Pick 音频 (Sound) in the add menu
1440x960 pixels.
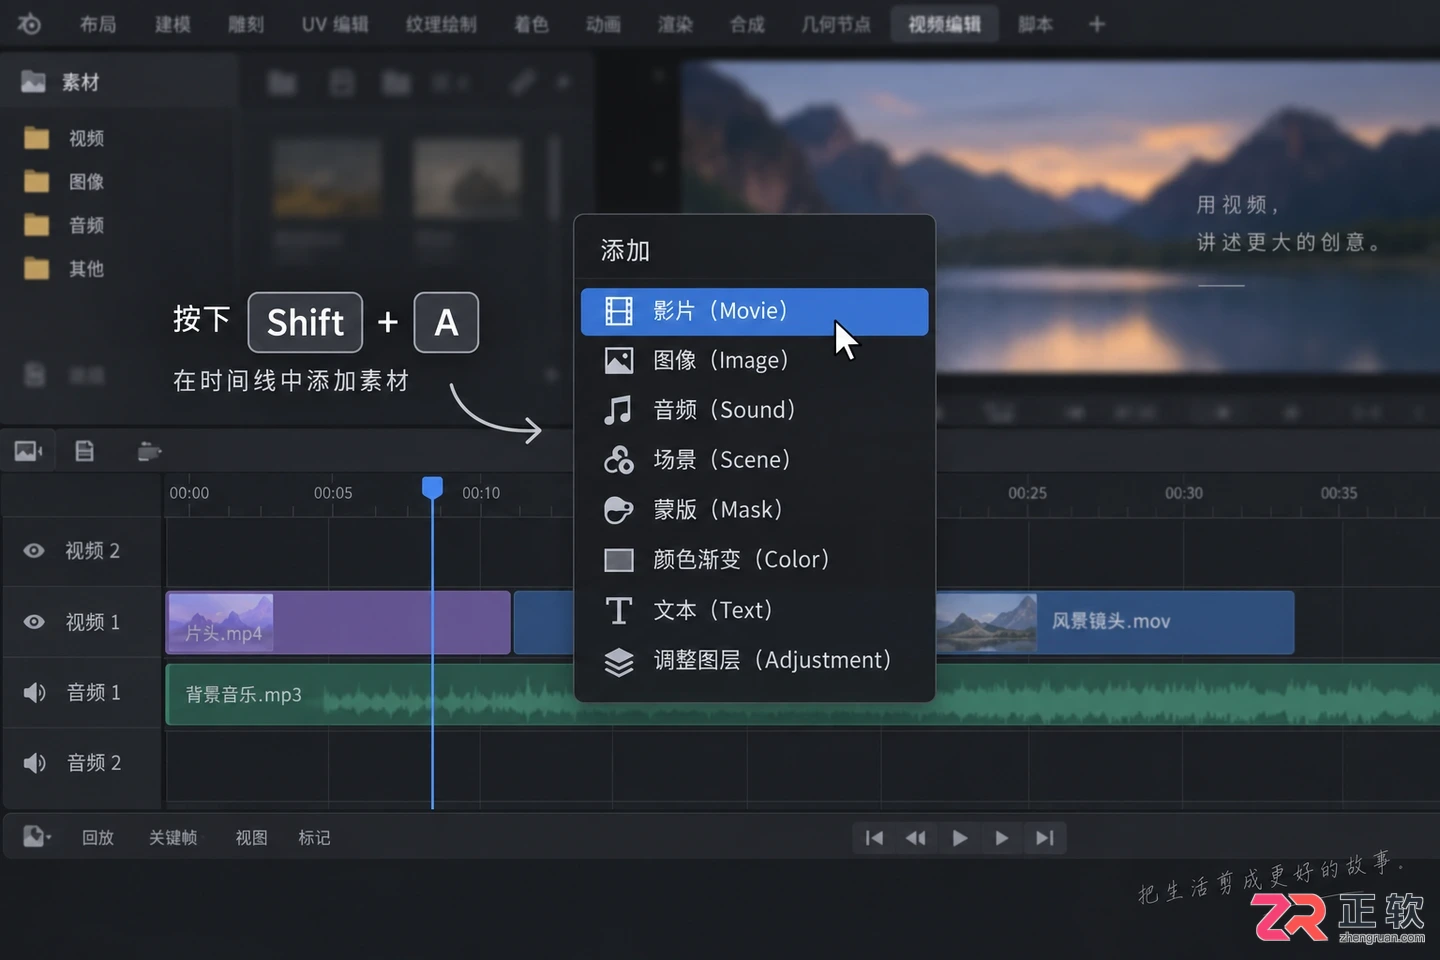(754, 410)
